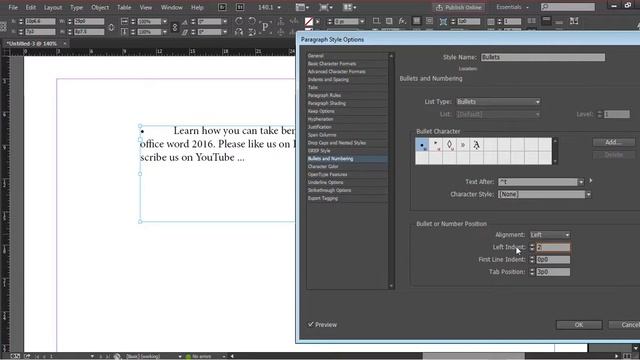This screenshot has width=640, height=360.
Task: Open the Type menu
Action: (76, 7)
